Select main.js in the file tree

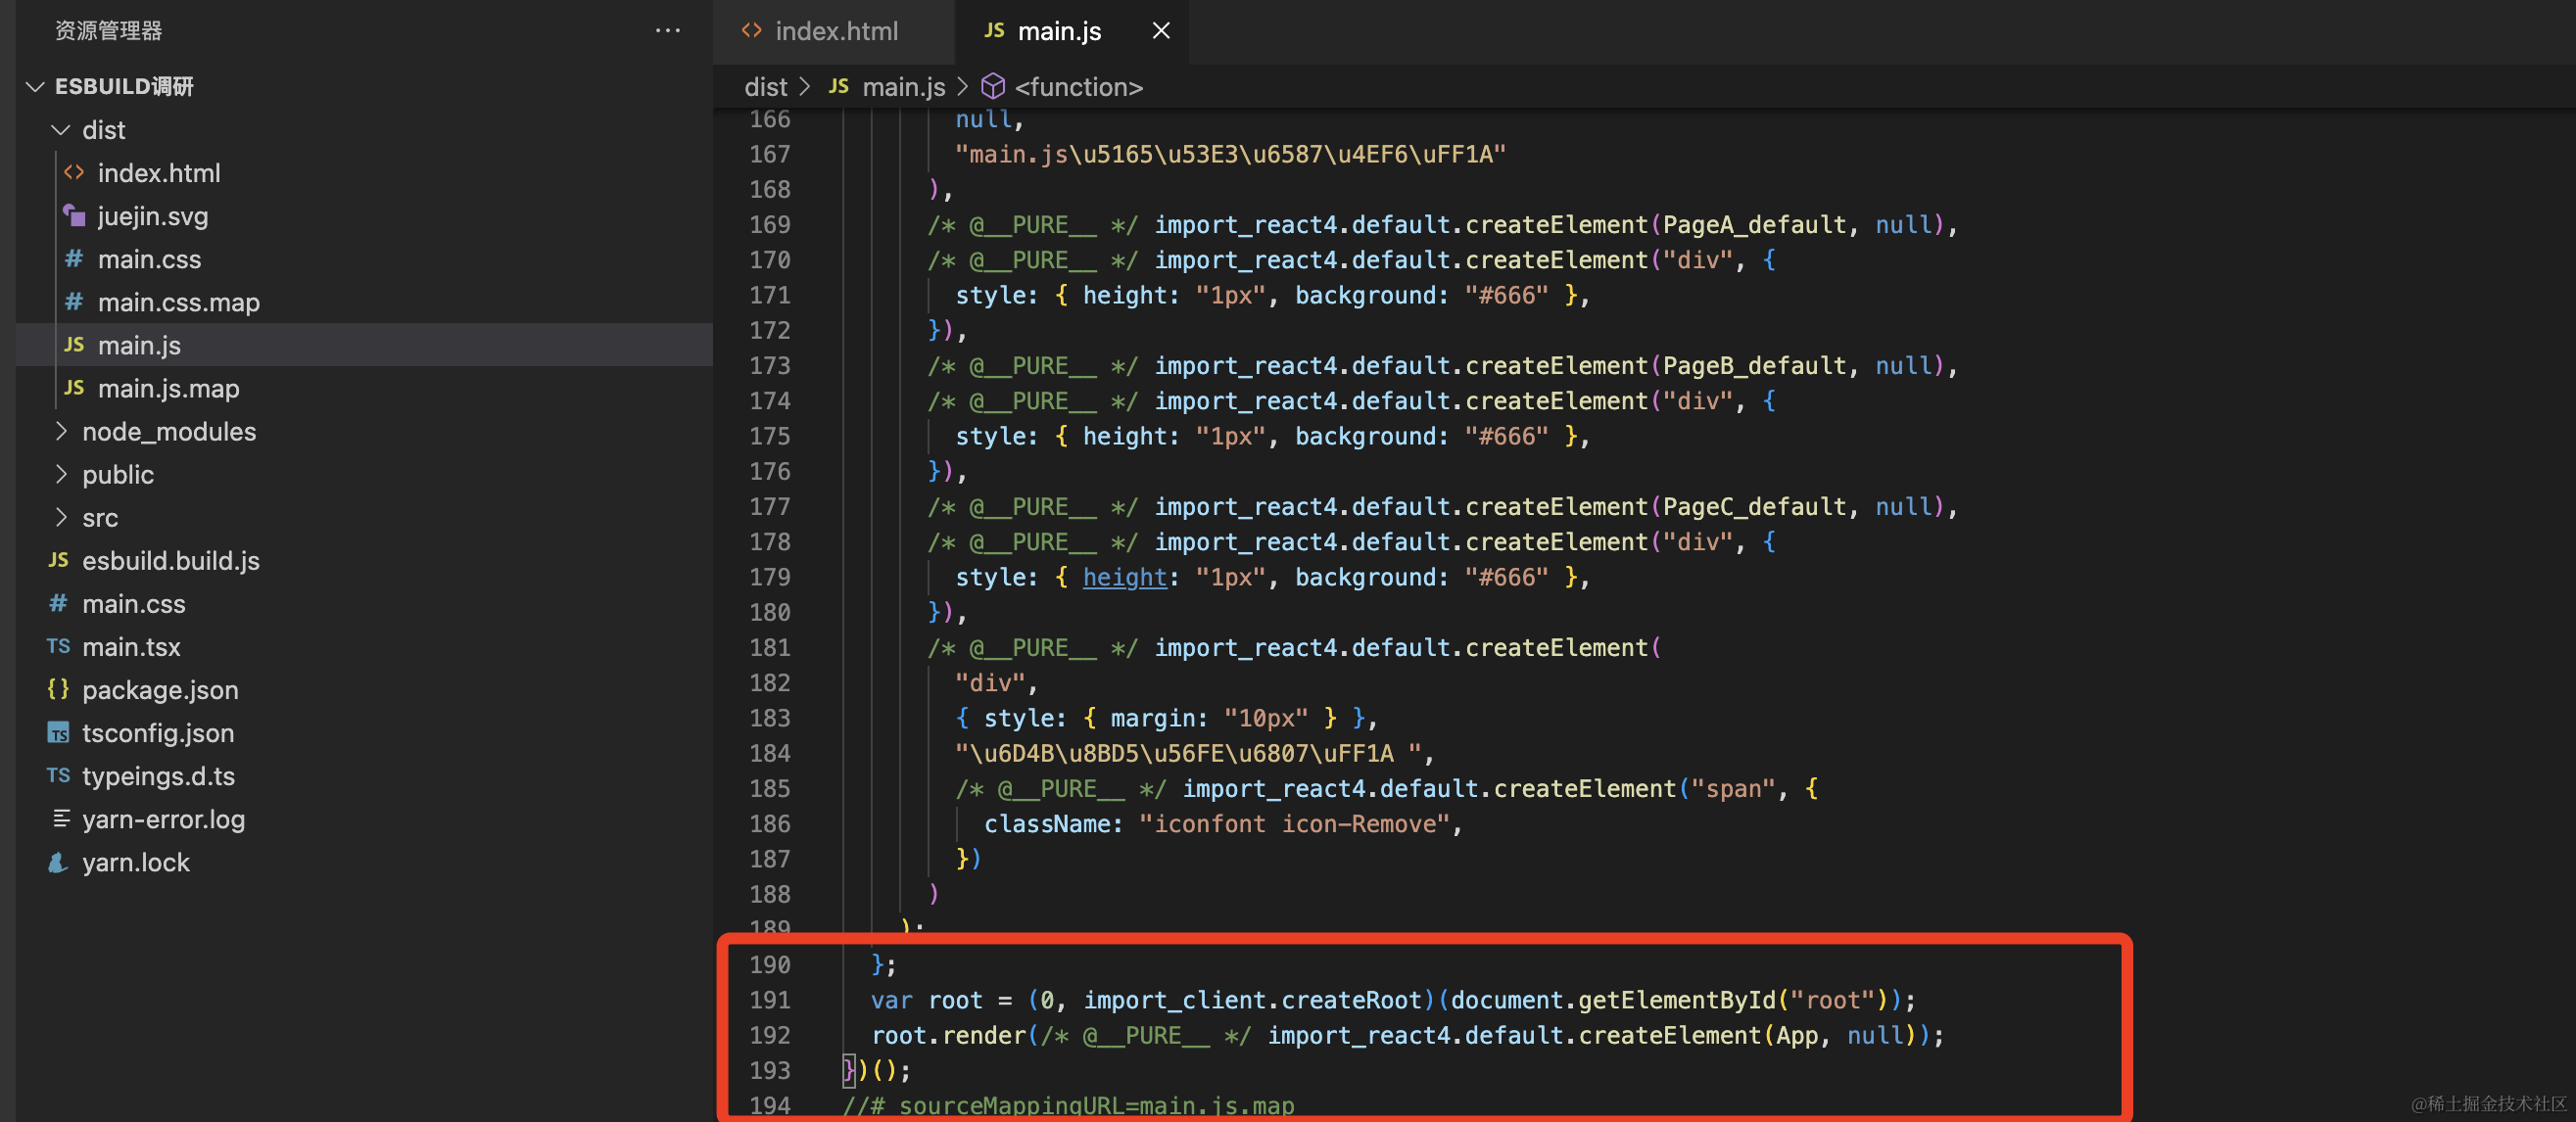139,345
